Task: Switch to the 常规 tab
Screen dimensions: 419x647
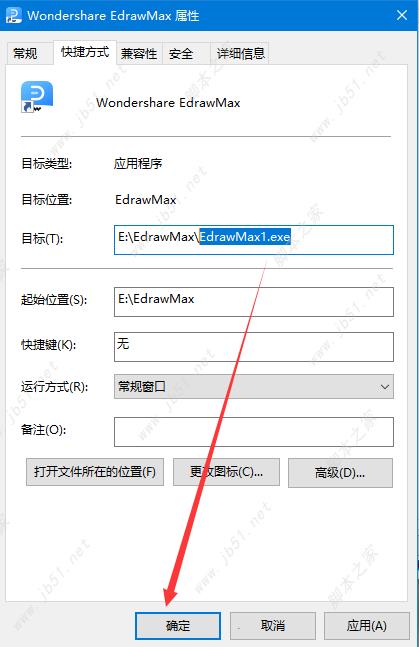Action: click(25, 54)
